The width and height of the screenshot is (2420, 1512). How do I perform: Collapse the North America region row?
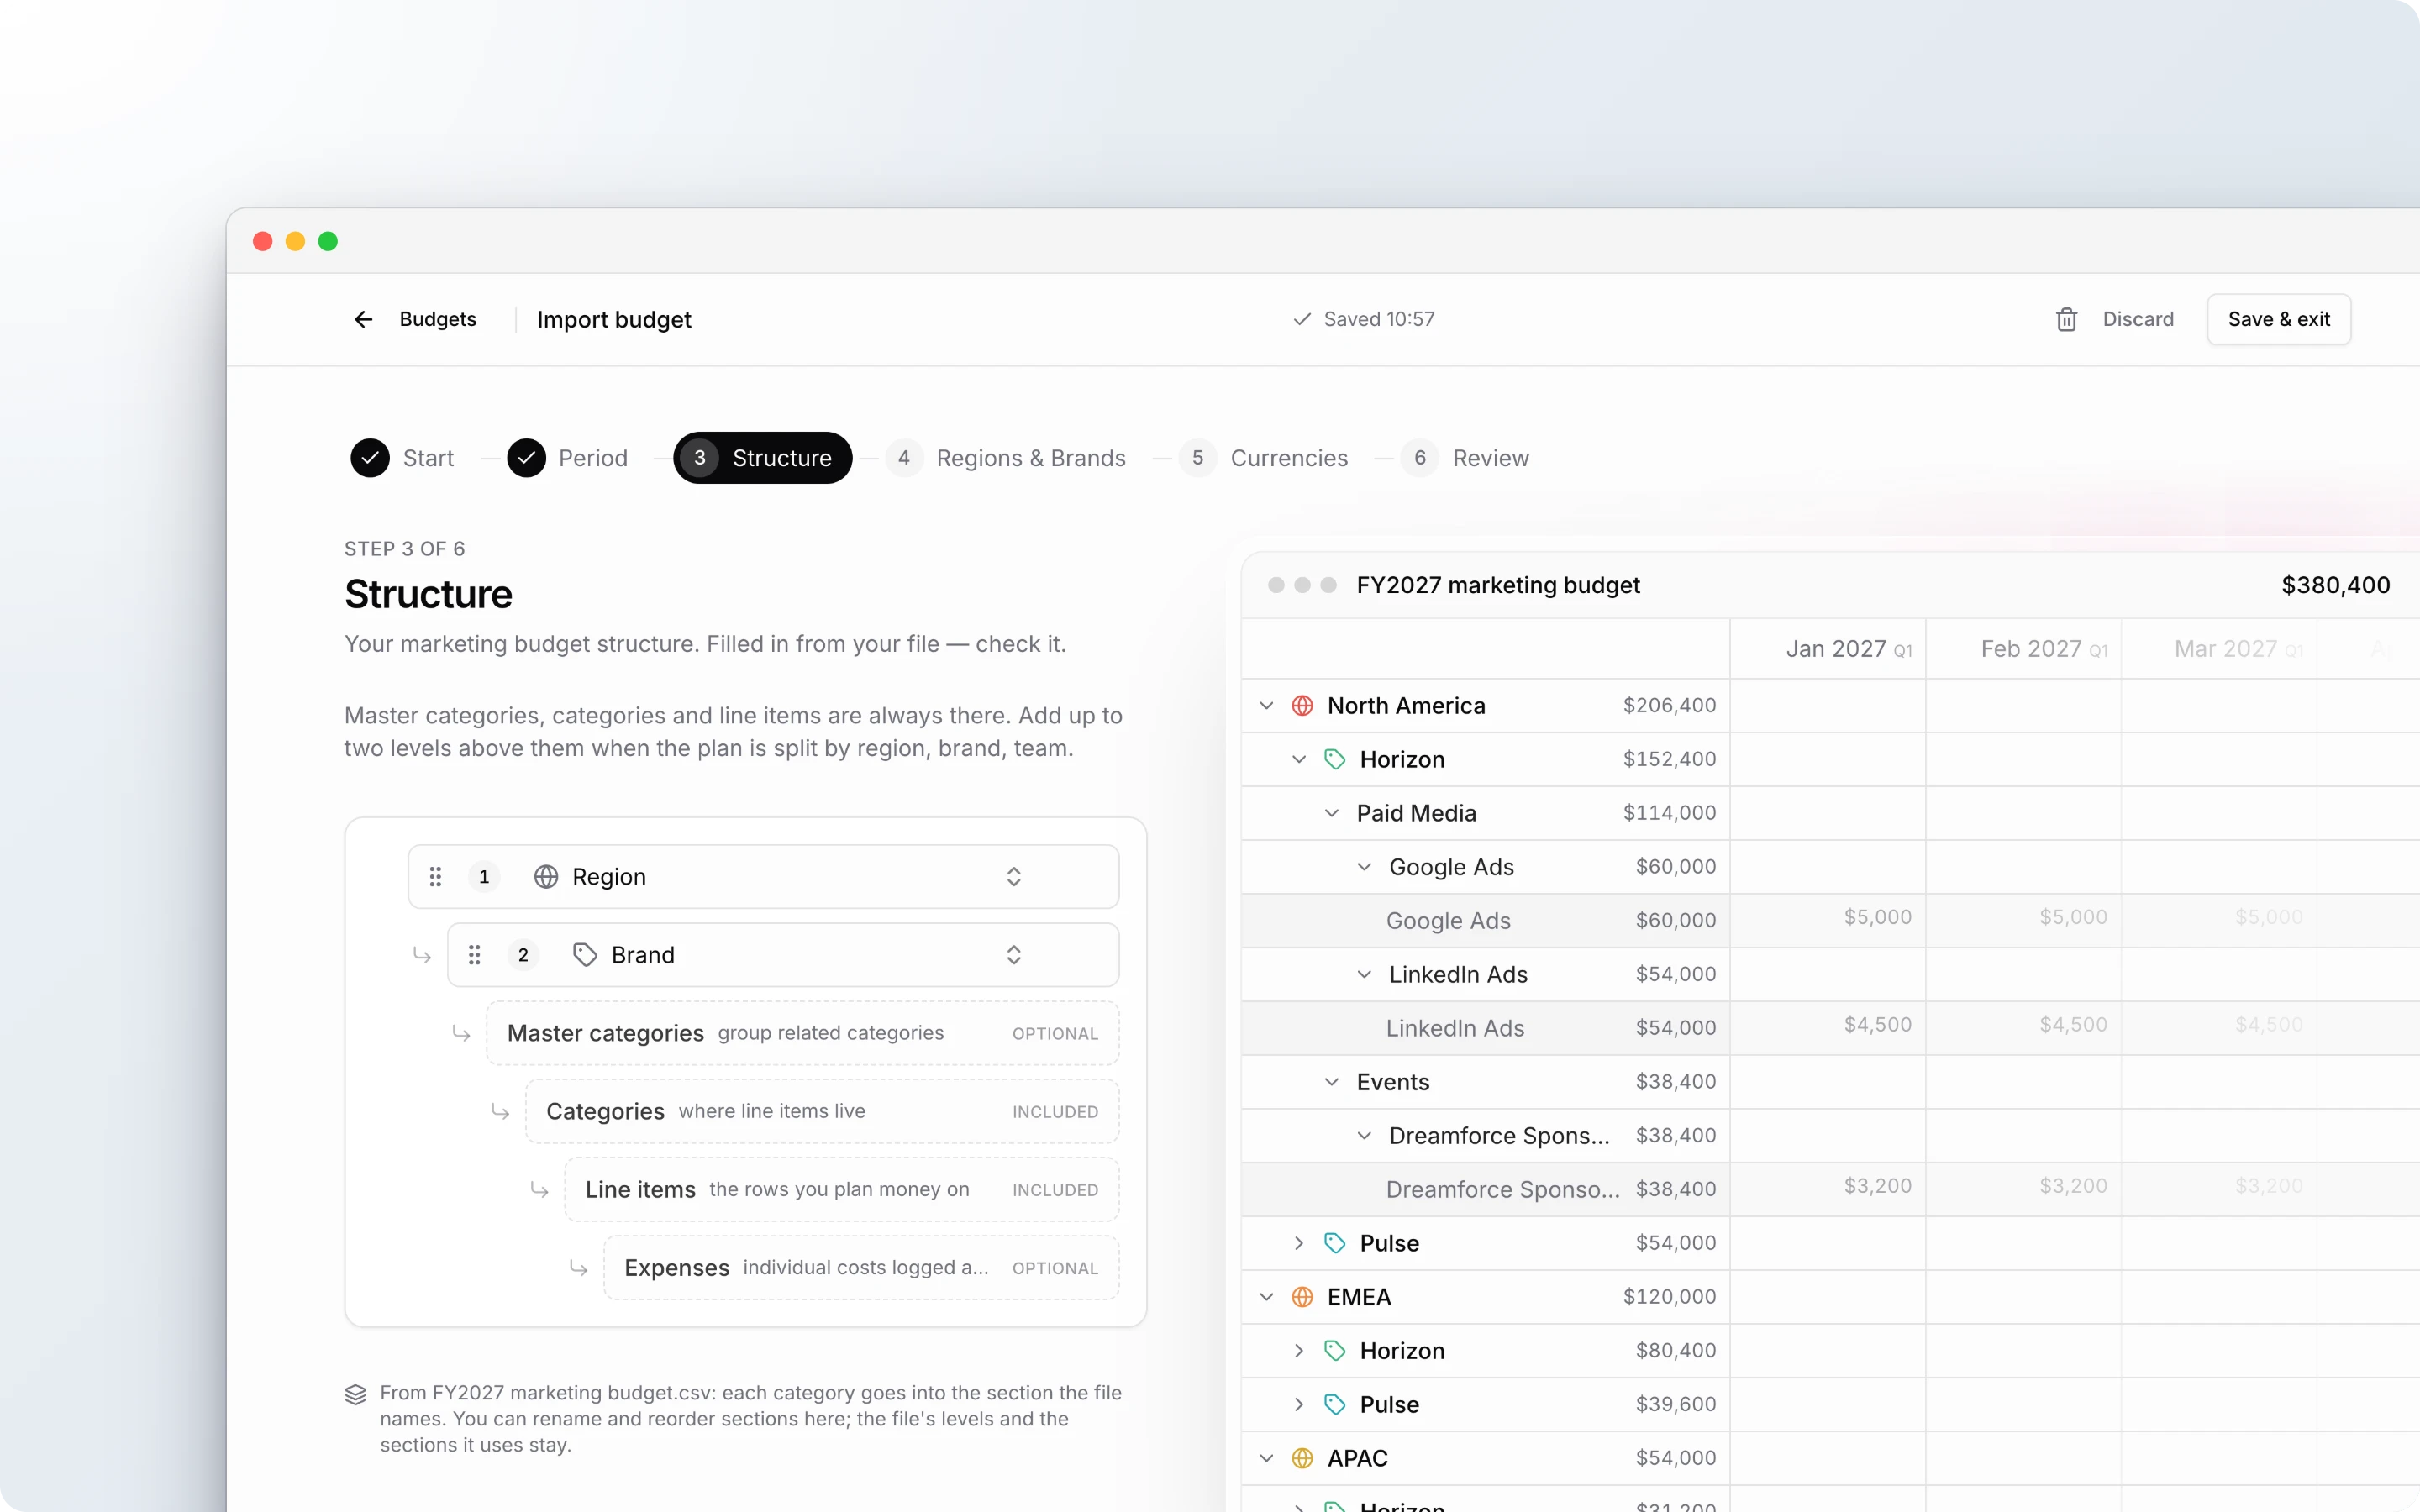(1266, 706)
